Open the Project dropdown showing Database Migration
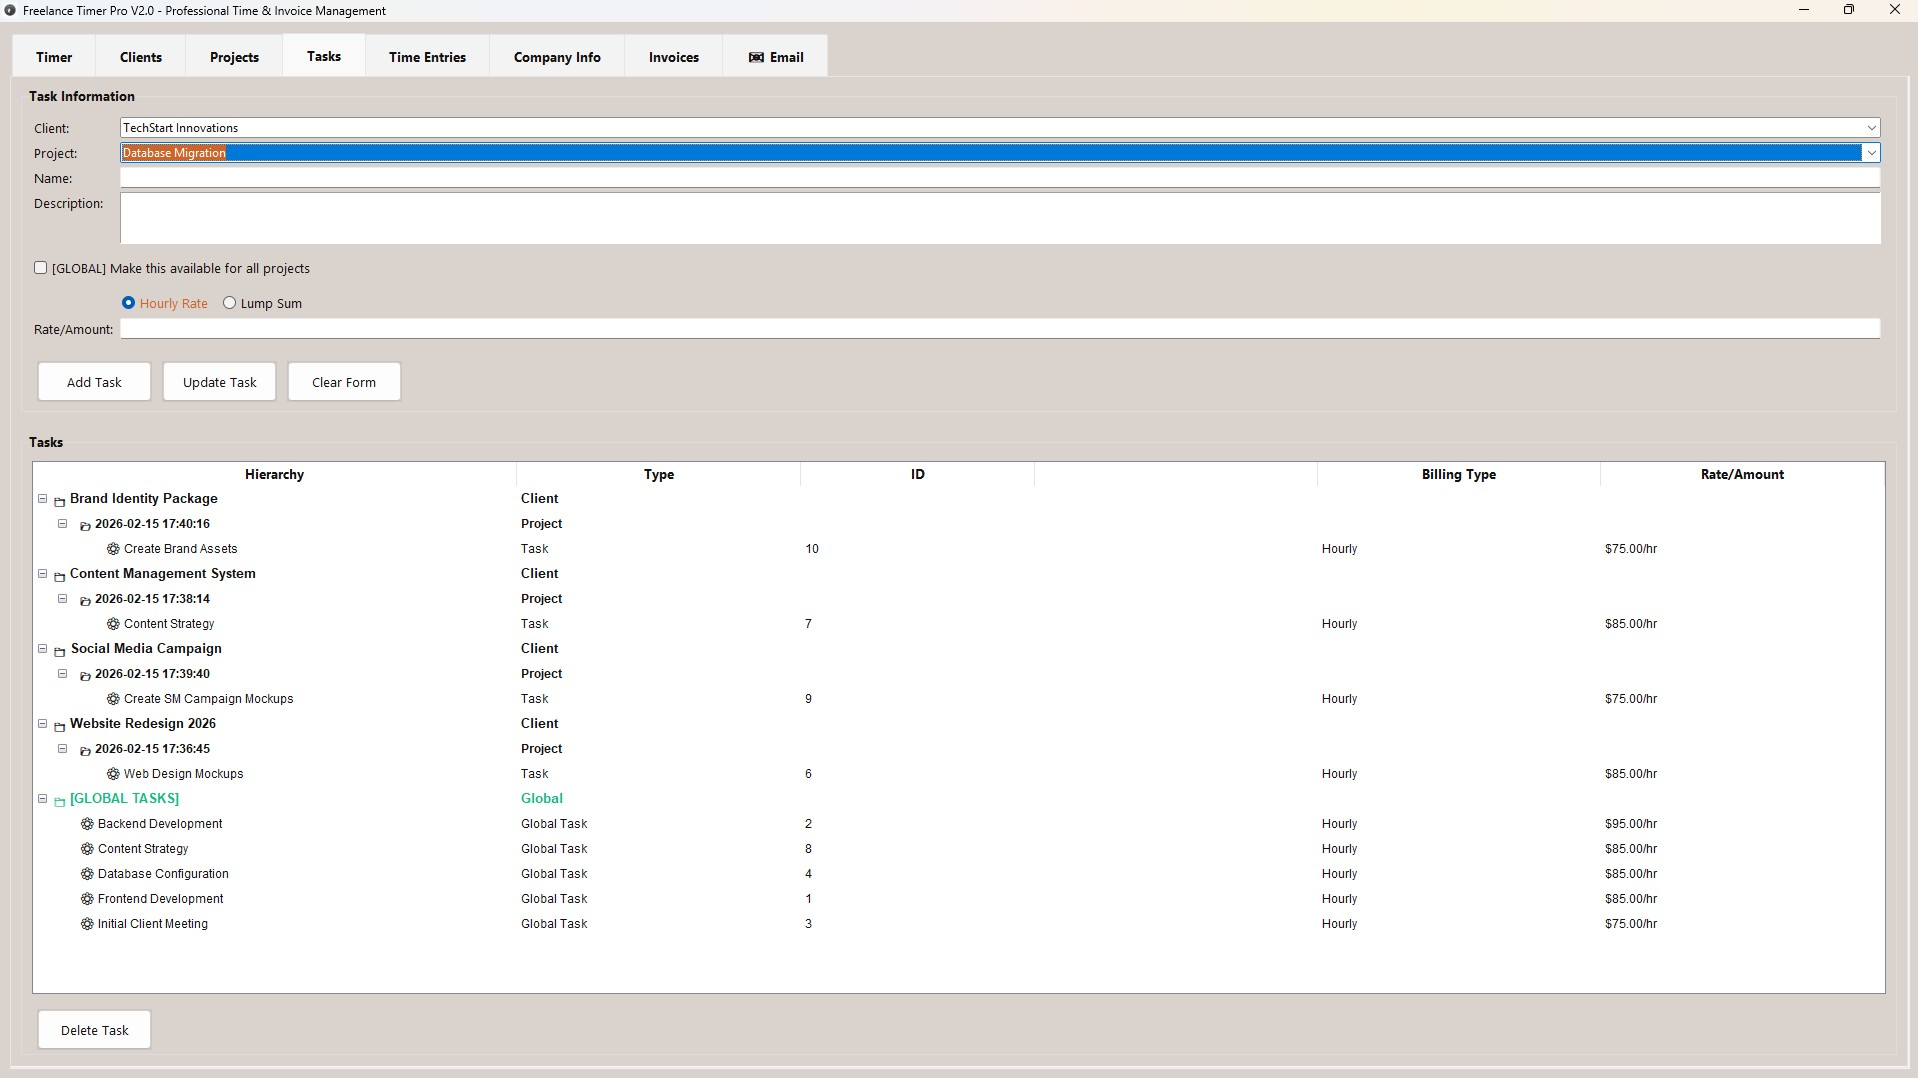Viewport: 1918px width, 1078px height. tap(1870, 152)
